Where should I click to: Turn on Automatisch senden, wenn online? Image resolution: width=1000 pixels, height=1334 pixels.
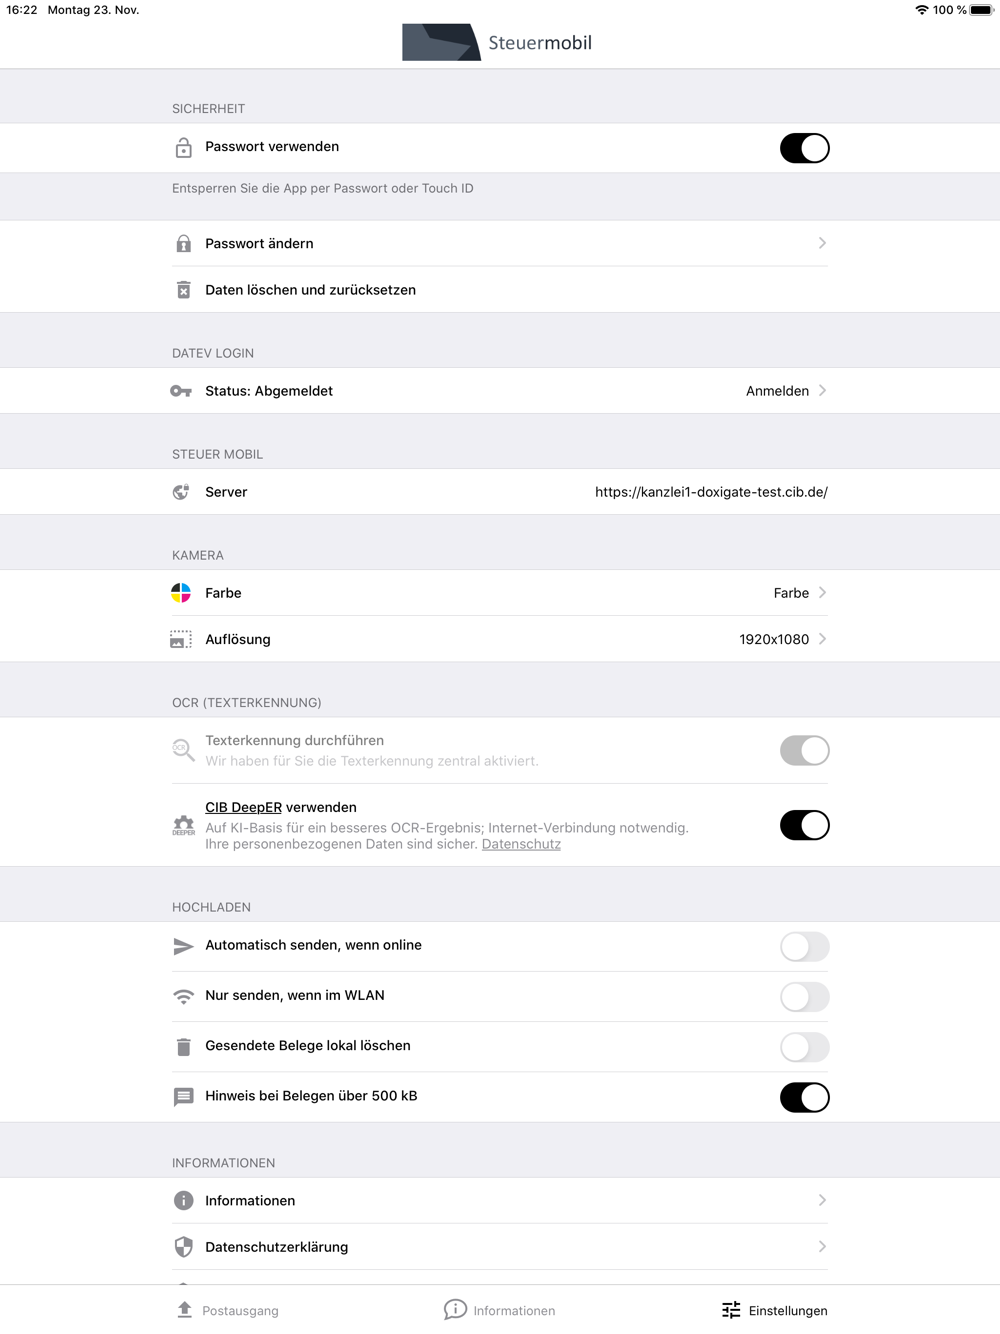coord(804,946)
